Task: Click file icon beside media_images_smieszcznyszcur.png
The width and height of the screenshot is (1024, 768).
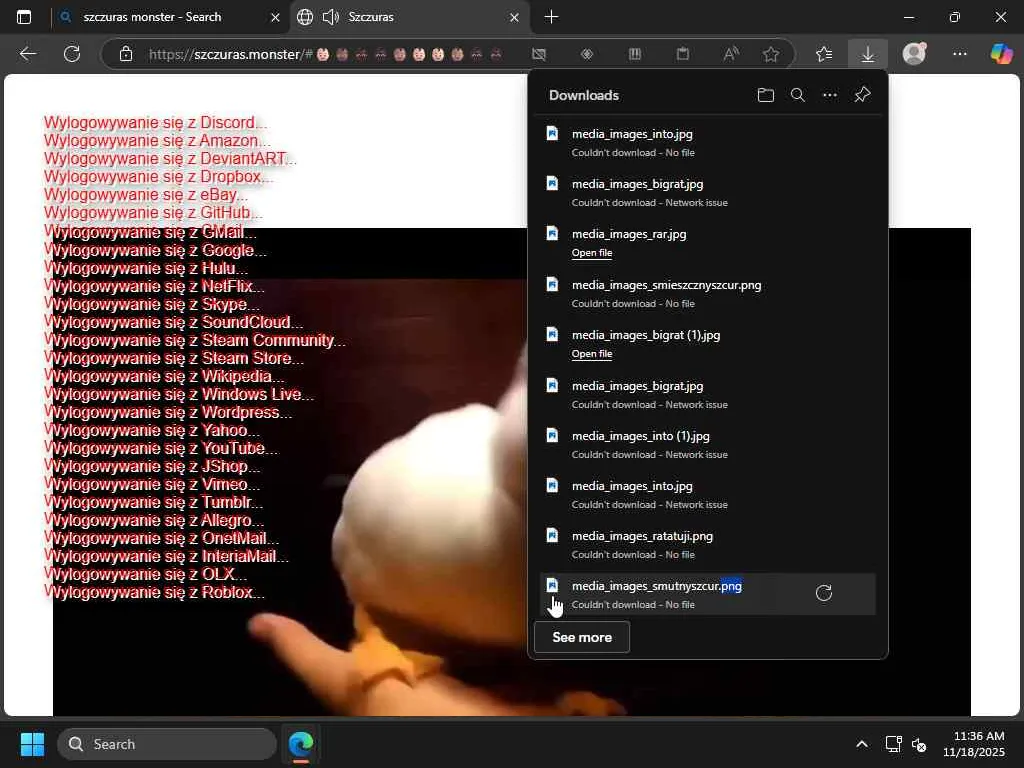Action: click(x=552, y=285)
